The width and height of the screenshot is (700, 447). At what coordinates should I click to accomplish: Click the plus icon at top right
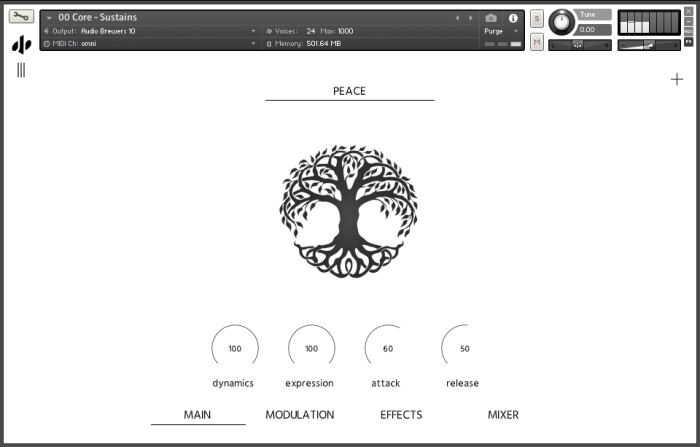677,79
